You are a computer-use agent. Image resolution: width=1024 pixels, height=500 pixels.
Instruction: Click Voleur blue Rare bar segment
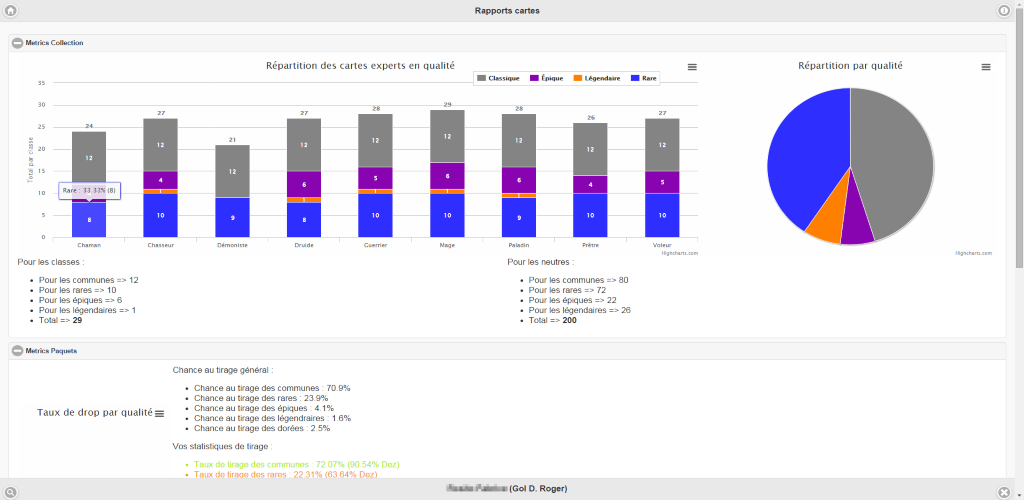pyautogui.click(x=662, y=215)
